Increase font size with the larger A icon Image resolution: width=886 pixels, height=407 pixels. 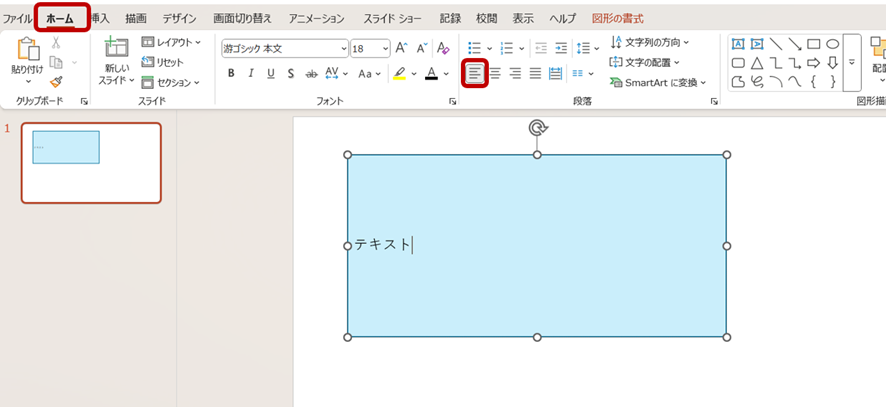click(x=401, y=48)
